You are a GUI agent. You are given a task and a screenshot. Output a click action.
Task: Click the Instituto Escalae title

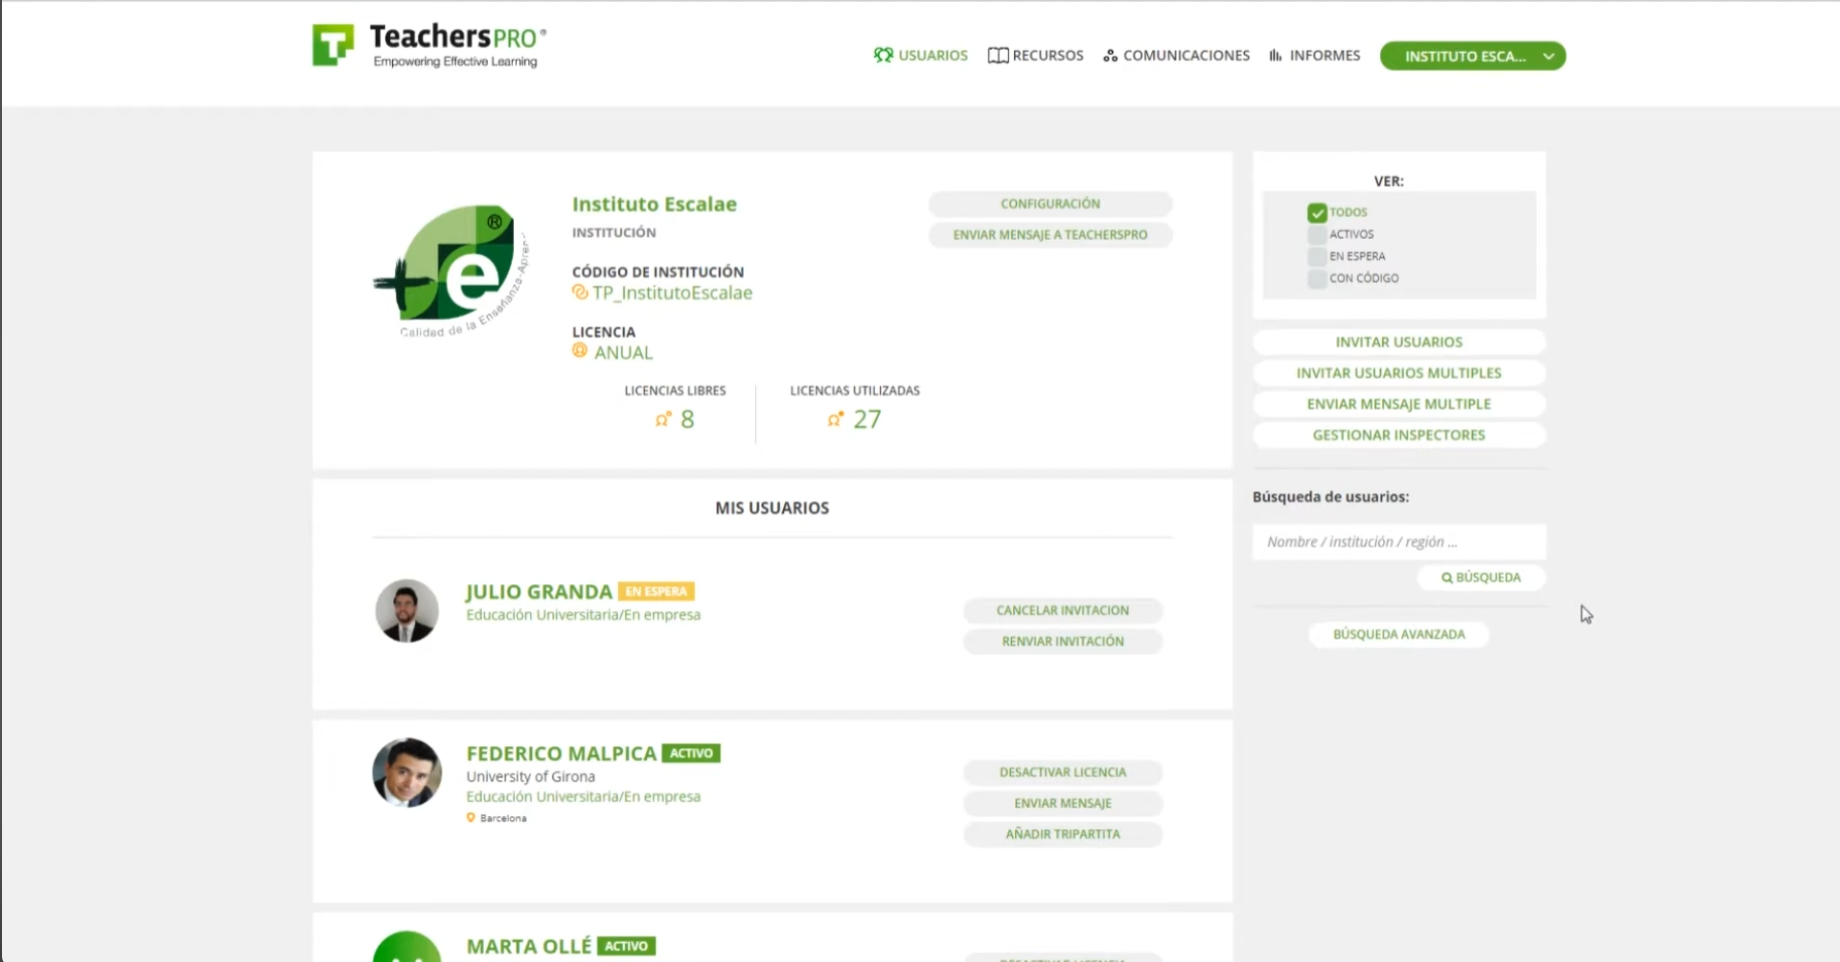click(654, 204)
